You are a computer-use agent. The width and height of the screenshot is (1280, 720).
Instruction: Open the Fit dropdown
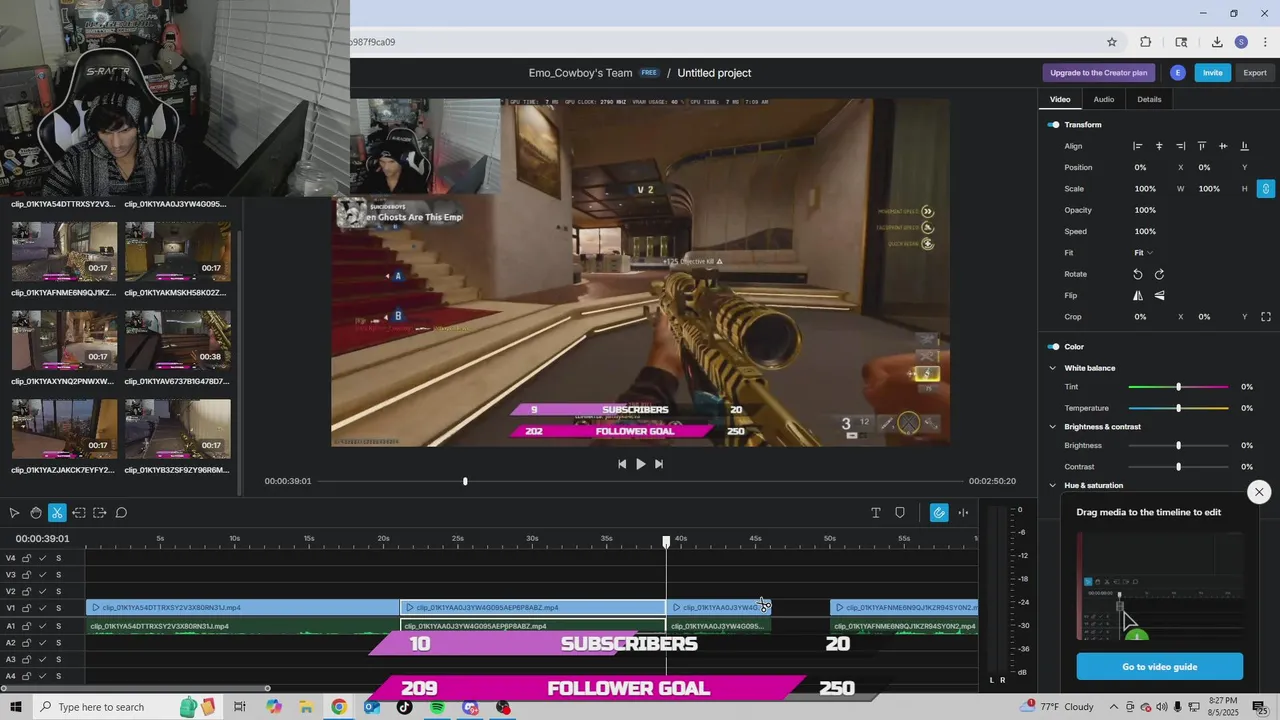[x=1143, y=253]
